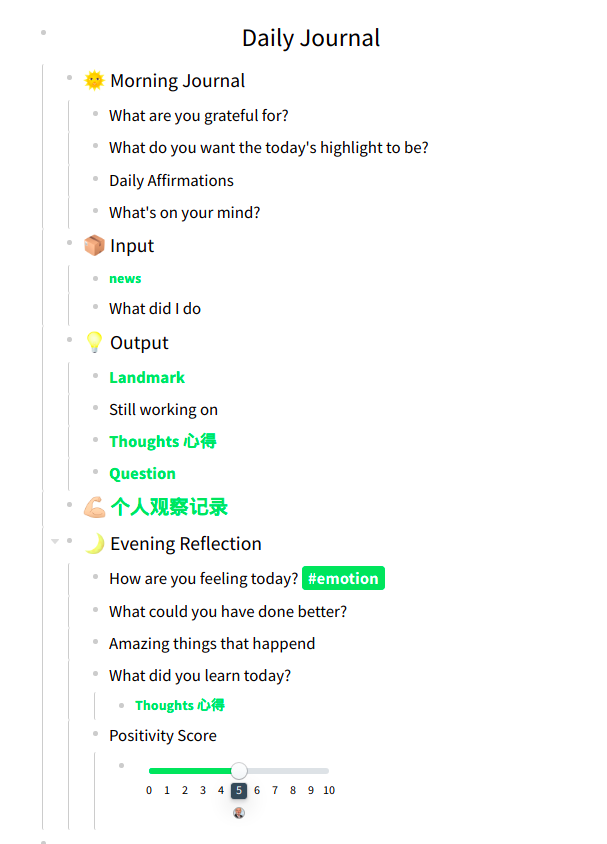Click the bullet next to Daily Journal title
Screen dimensions: 607x844
43,33
